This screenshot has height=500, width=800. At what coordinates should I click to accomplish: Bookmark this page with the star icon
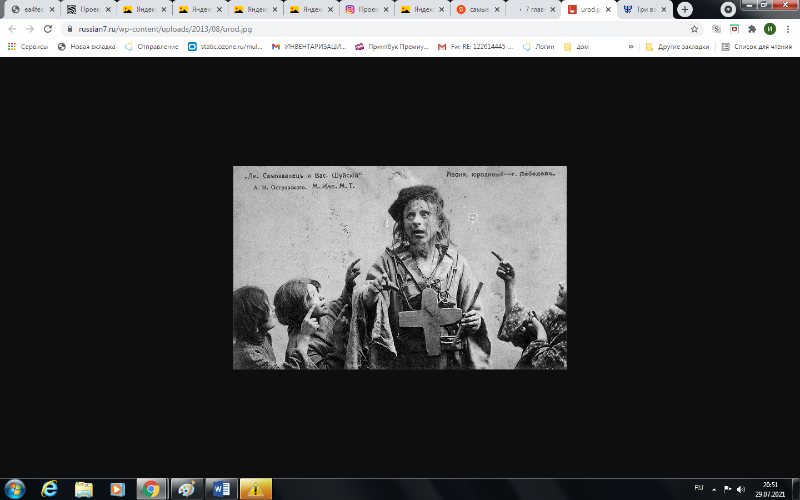[694, 29]
